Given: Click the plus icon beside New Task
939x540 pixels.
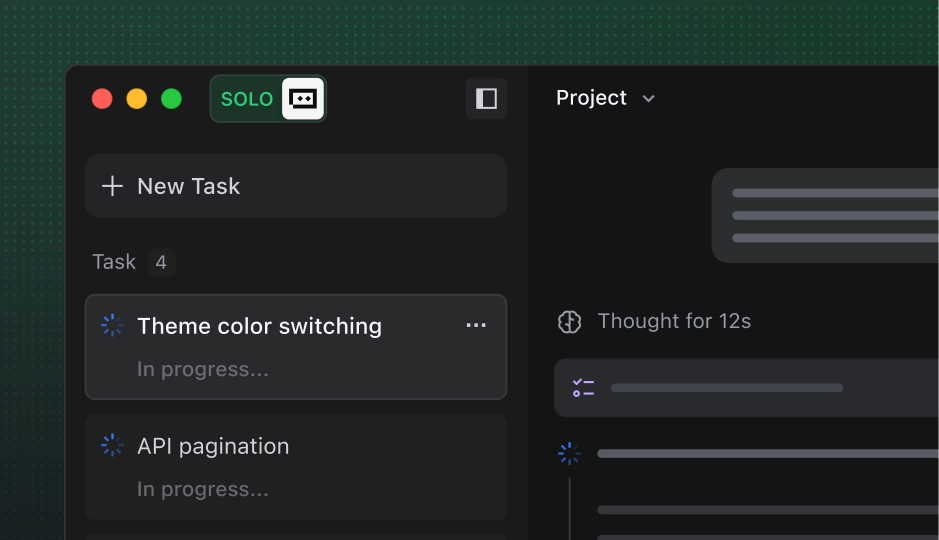Looking at the screenshot, I should coord(113,186).
